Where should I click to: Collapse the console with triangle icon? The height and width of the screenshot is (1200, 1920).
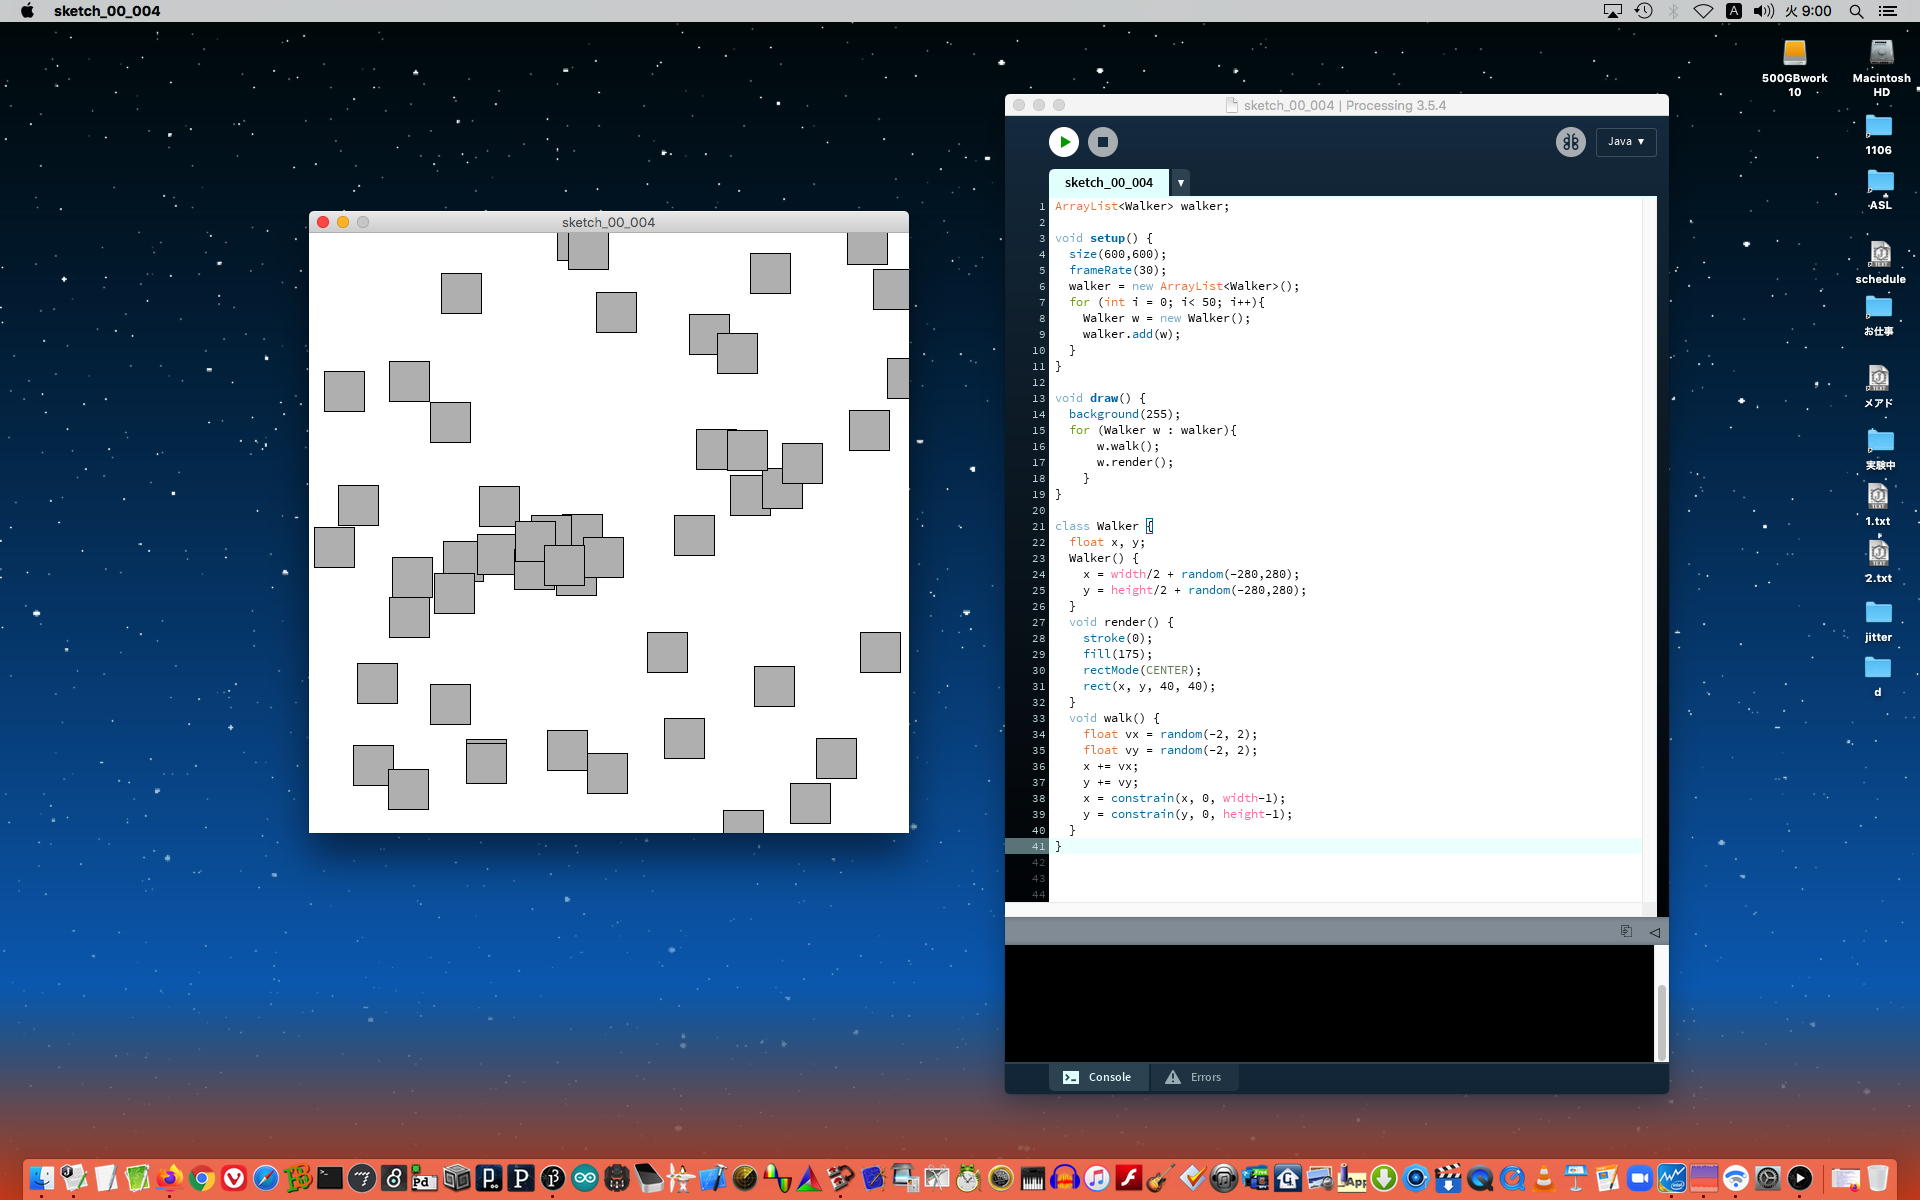1654,931
